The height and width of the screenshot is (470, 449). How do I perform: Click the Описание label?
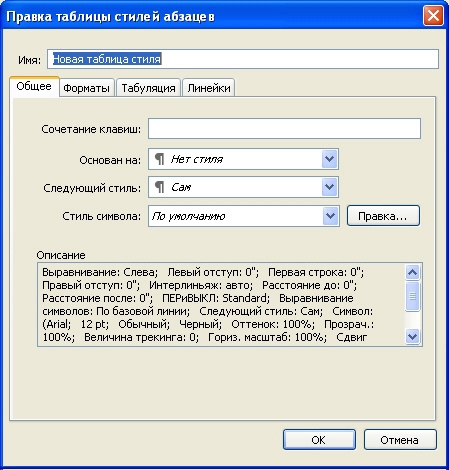(61, 255)
